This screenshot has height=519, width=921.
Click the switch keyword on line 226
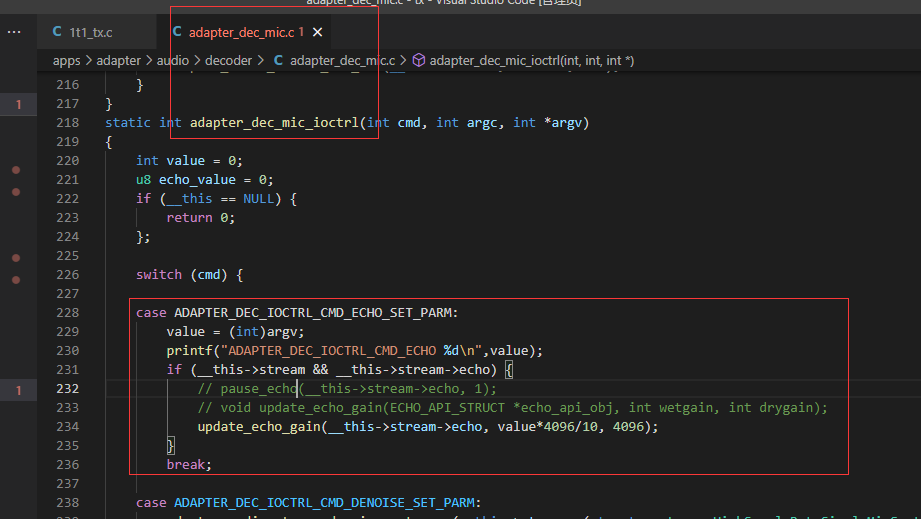pyautogui.click(x=159, y=275)
